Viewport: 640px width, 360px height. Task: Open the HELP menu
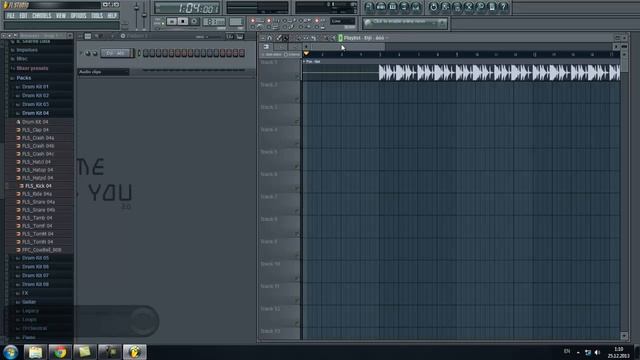[x=112, y=16]
